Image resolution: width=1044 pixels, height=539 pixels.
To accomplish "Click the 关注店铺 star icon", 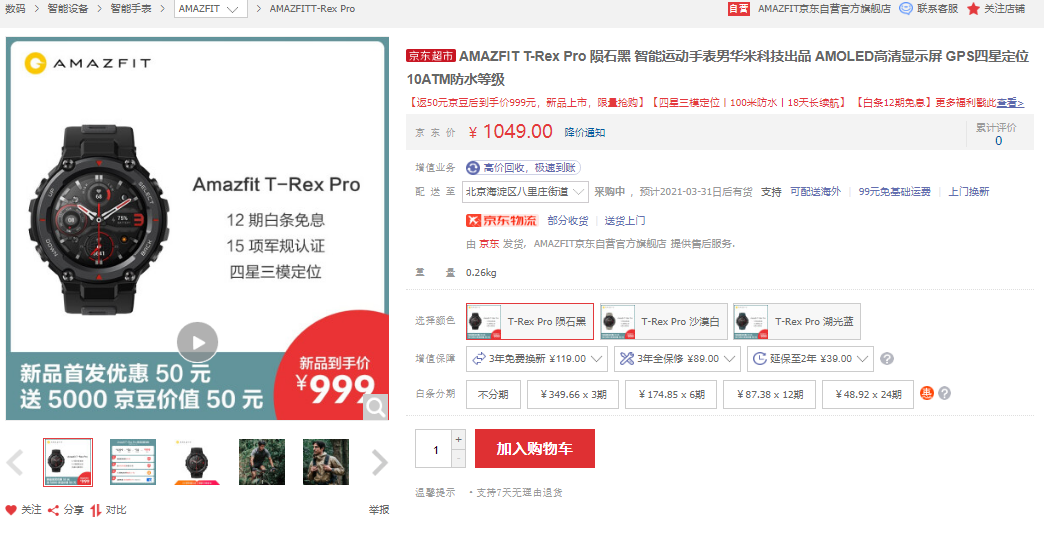I will (x=973, y=9).
